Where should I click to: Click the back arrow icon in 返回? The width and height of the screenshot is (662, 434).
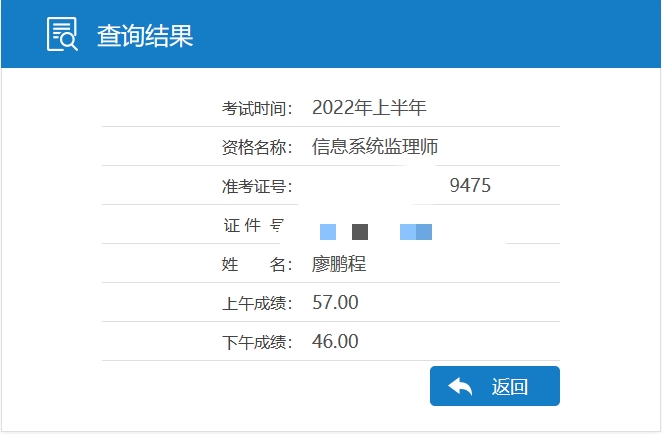click(x=460, y=387)
